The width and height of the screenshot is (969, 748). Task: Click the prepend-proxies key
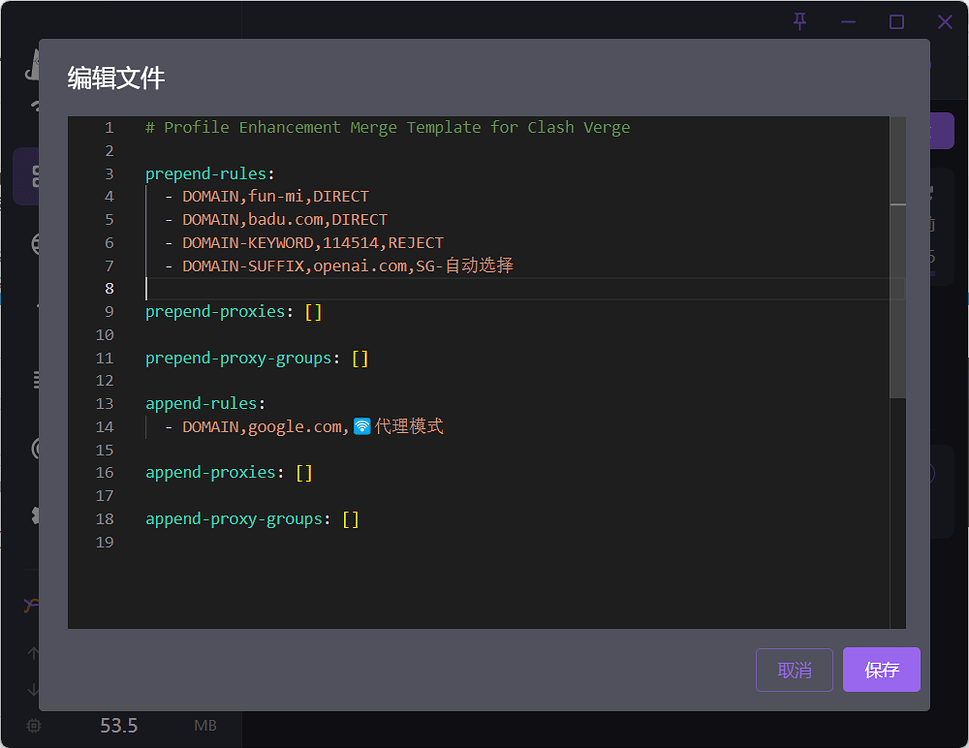tap(215, 312)
